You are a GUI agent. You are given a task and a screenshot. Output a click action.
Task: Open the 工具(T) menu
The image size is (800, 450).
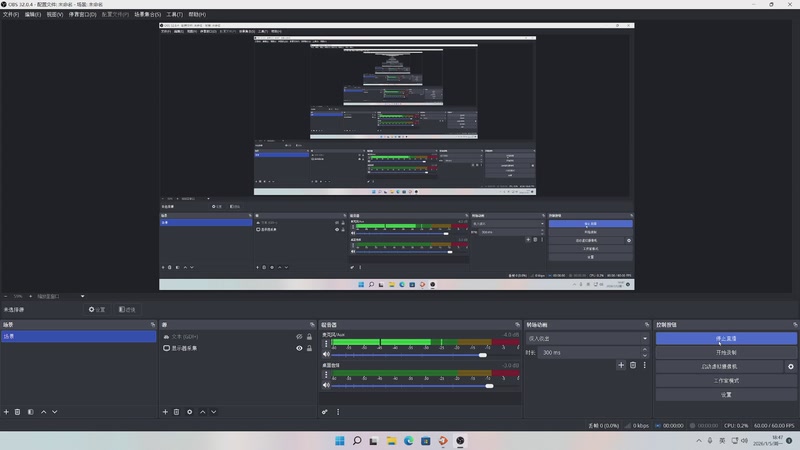(x=174, y=14)
